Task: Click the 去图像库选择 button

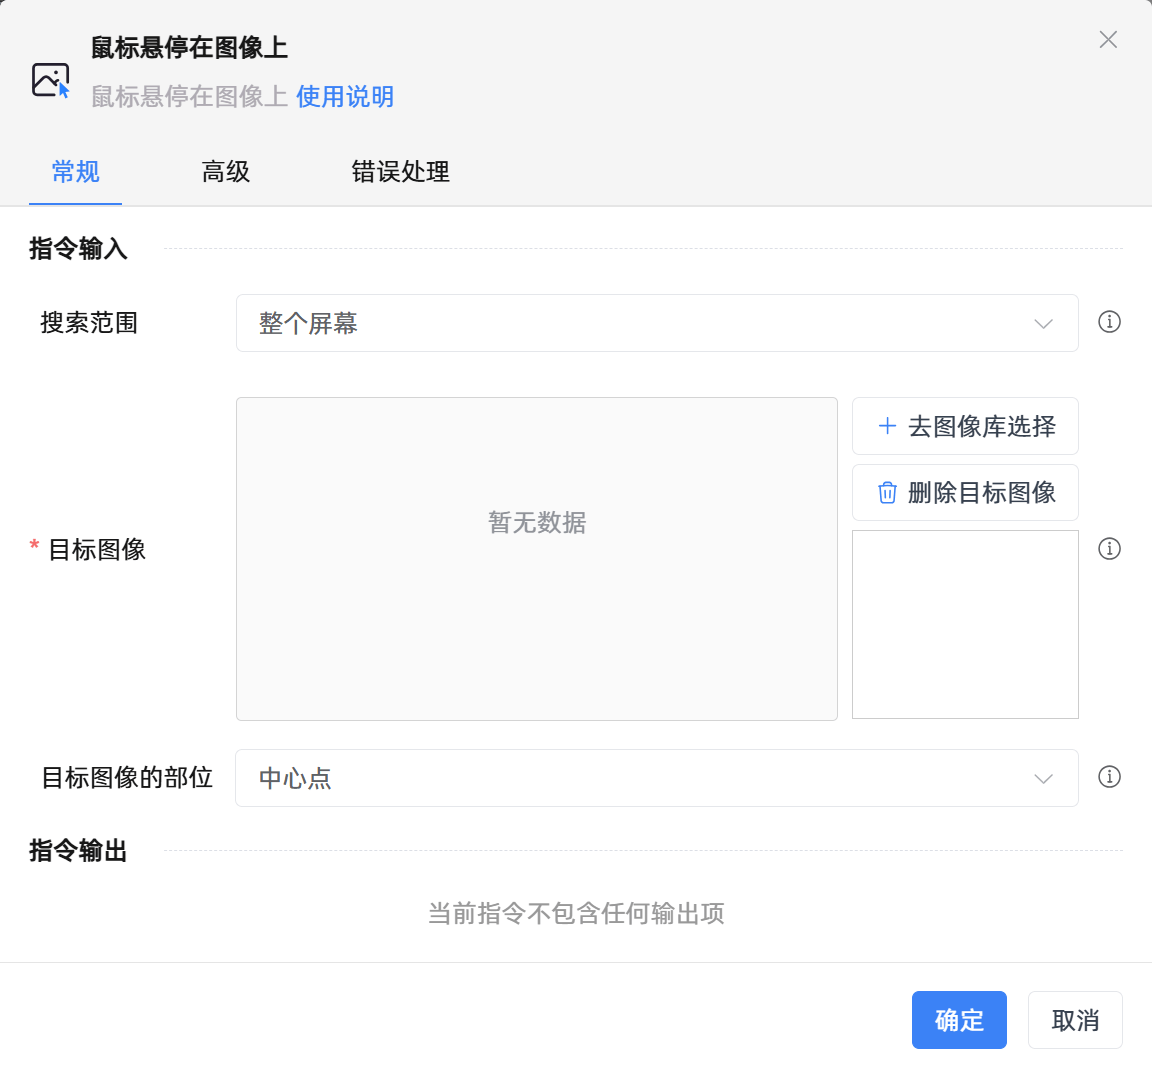Action: pos(964,426)
